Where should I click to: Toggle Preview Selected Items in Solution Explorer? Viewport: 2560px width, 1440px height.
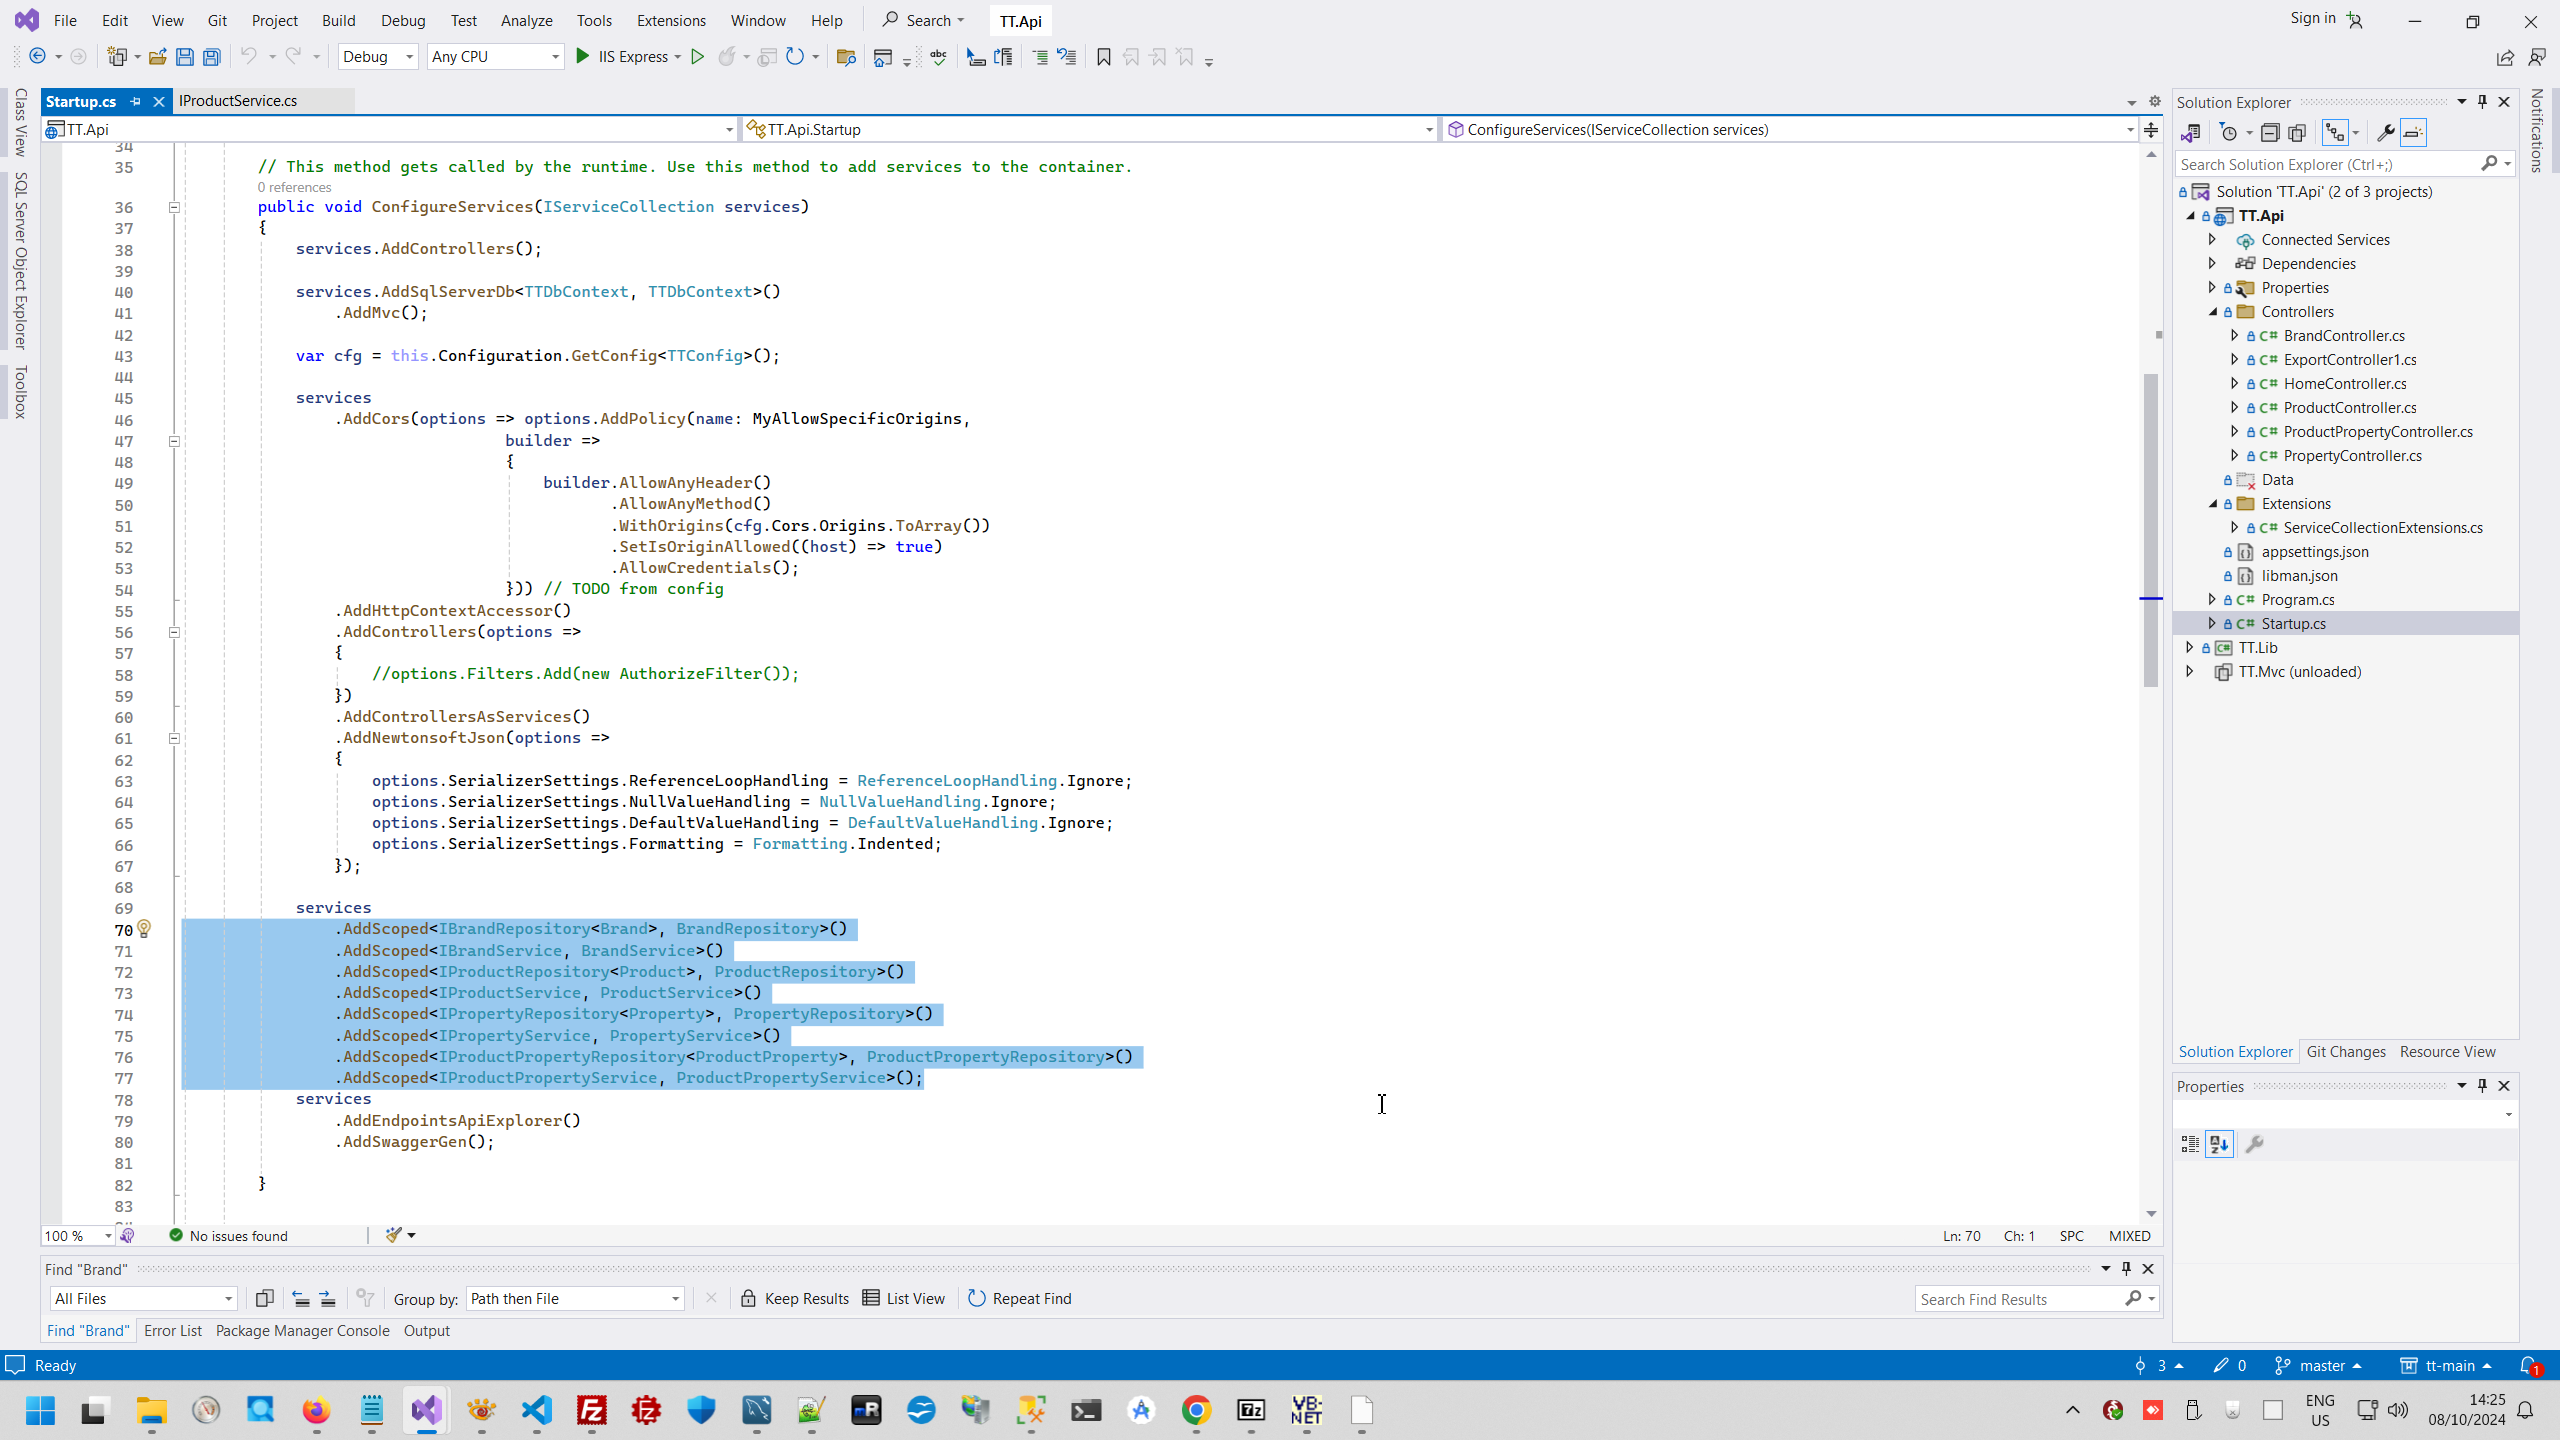2413,133
